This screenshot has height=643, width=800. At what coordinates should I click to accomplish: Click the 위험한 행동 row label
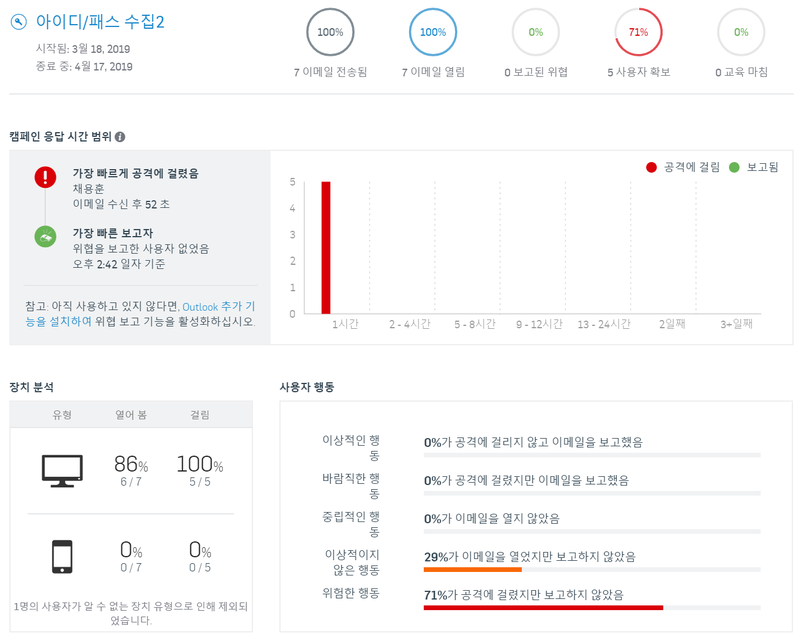point(351,593)
